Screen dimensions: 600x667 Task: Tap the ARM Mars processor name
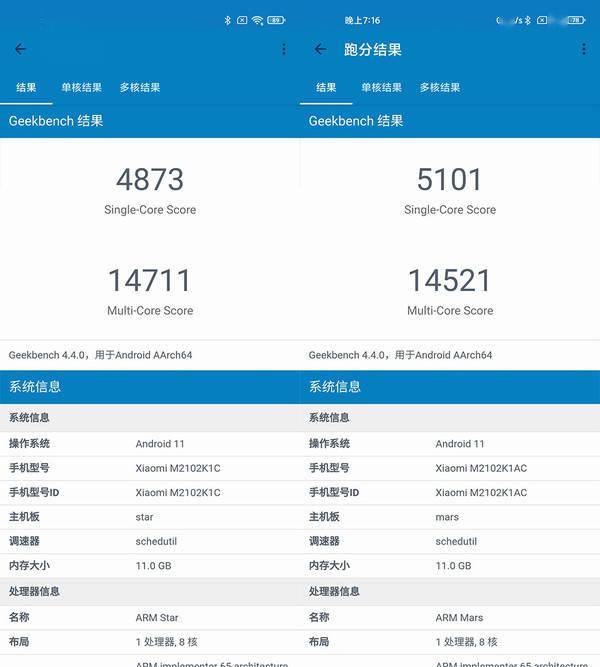click(x=459, y=618)
